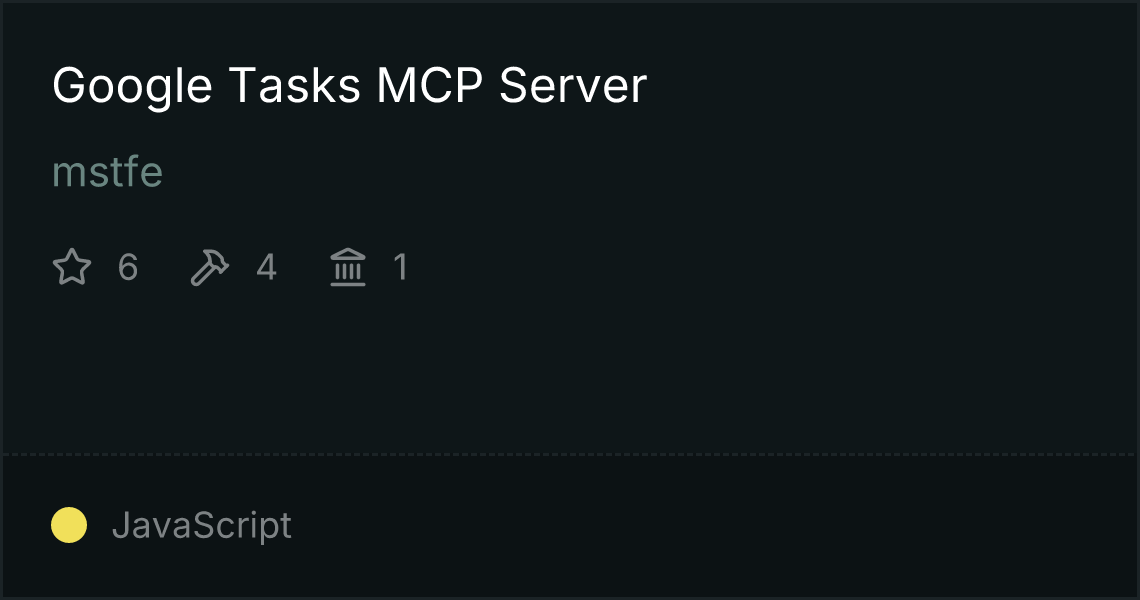Click blank space right of the mstfe author

pos(647,172)
